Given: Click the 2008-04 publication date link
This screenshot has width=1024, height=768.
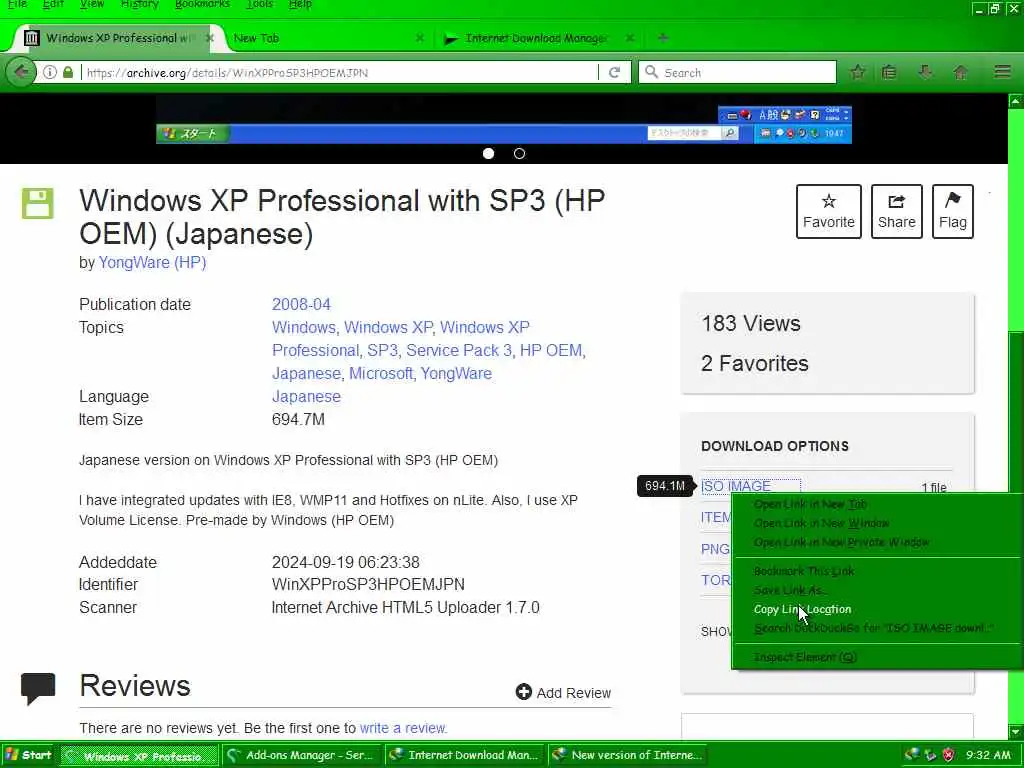Looking at the screenshot, I should (301, 304).
